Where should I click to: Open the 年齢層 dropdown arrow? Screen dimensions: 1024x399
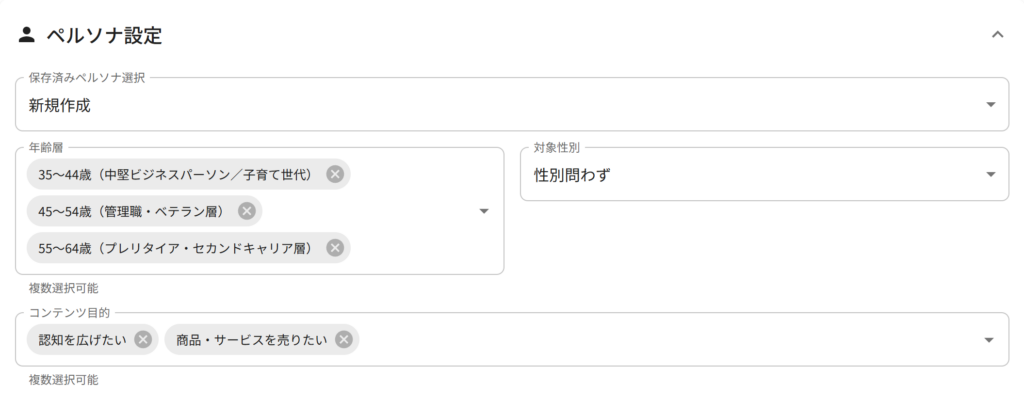[x=484, y=211]
